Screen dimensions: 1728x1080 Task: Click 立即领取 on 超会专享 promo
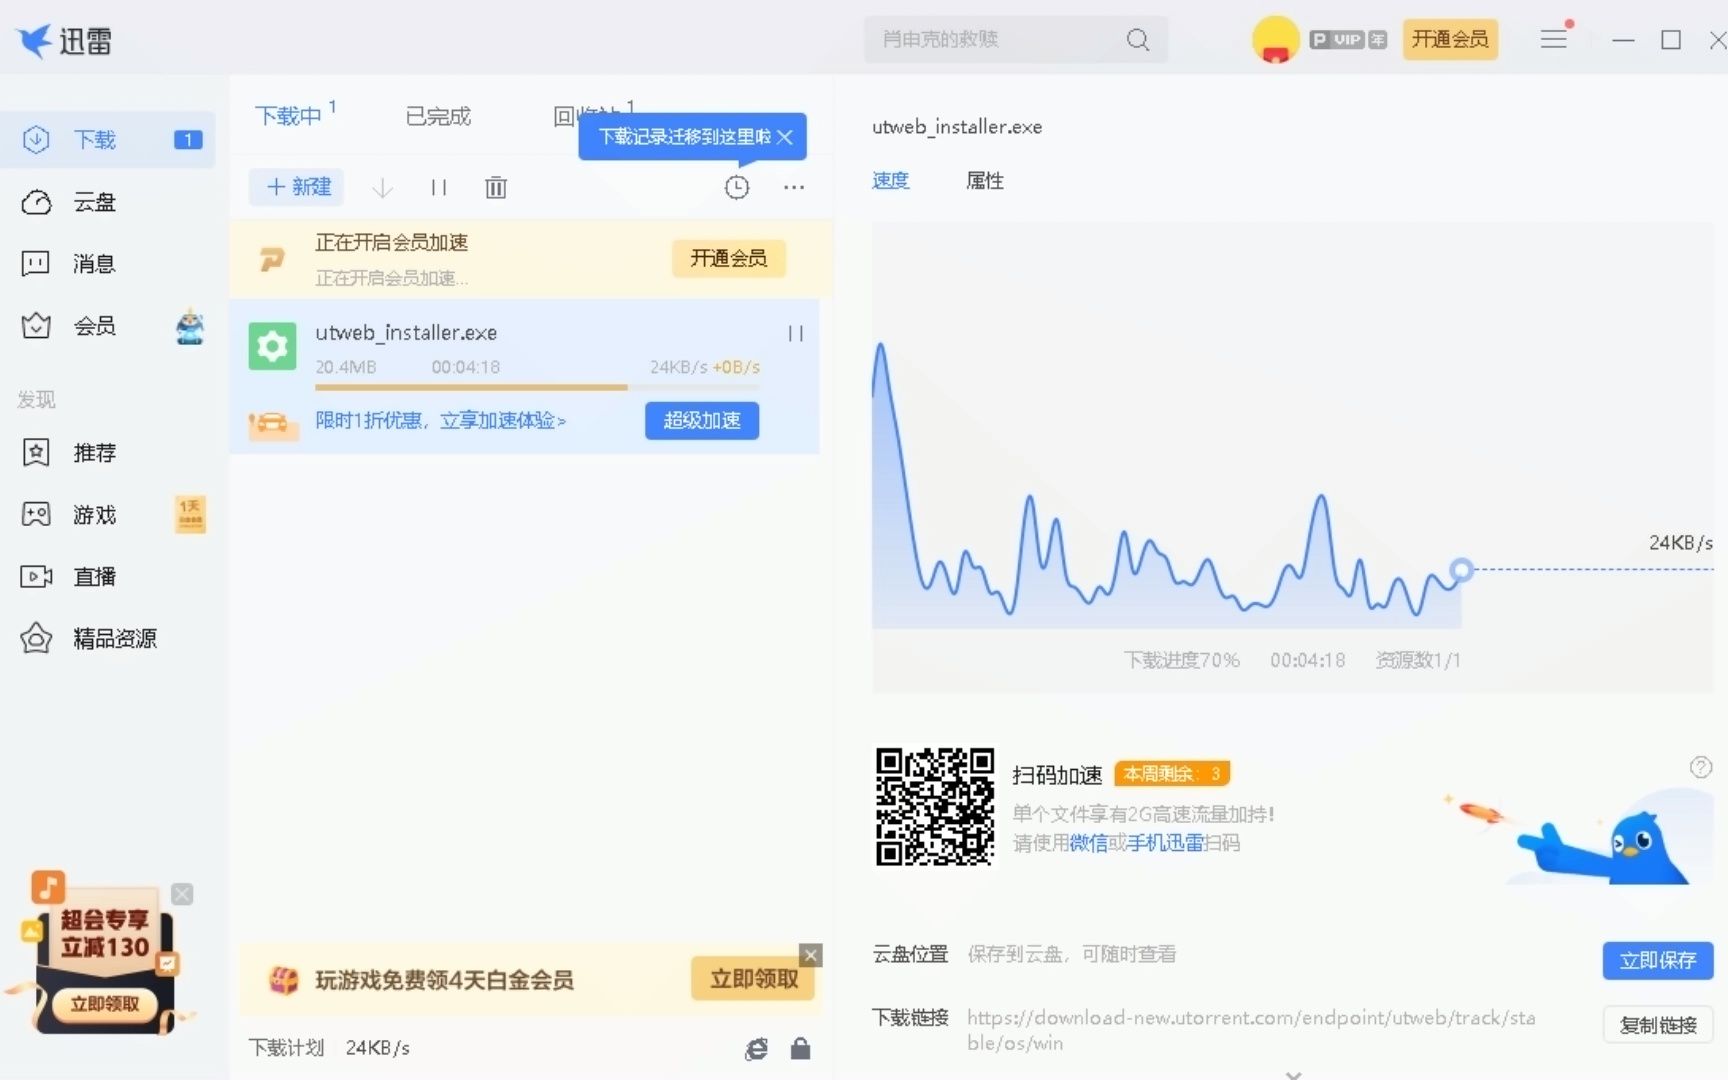coord(104,1004)
